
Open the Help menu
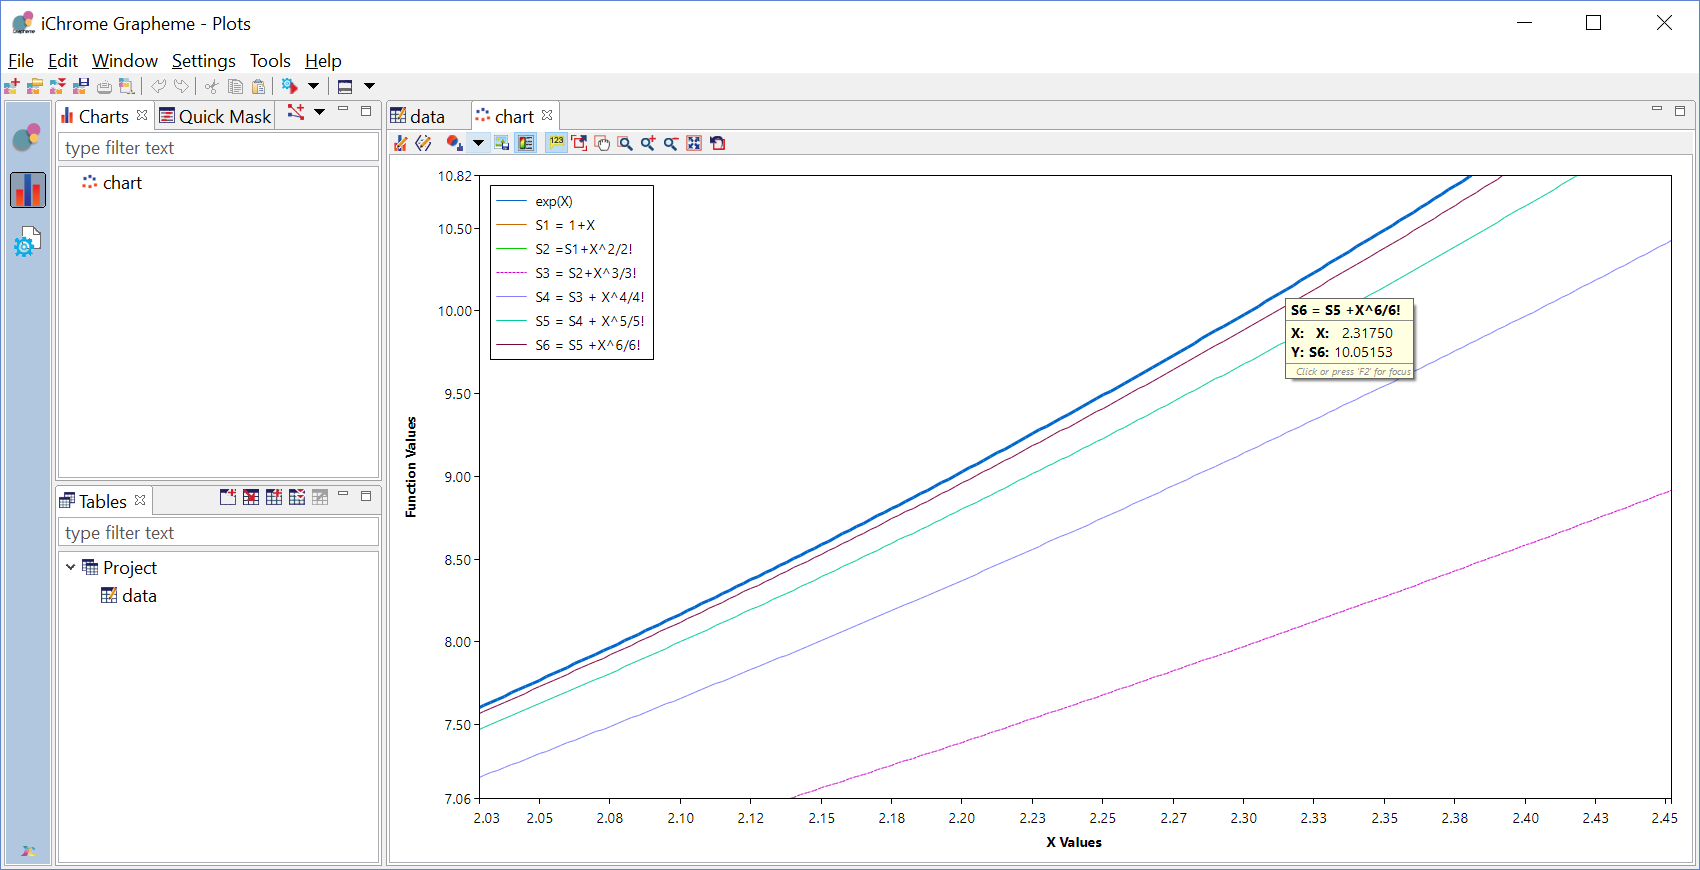pyautogui.click(x=323, y=61)
